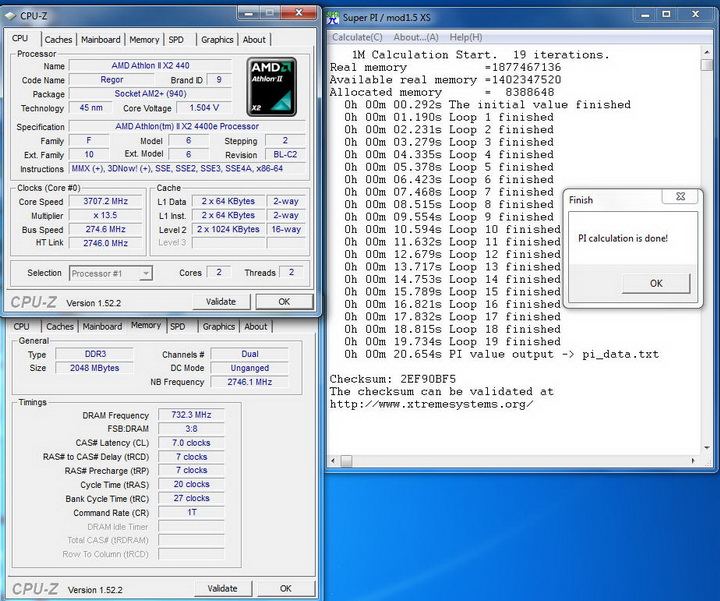Click the Super PI title bar icon
This screenshot has width=720, height=601.
(x=333, y=17)
